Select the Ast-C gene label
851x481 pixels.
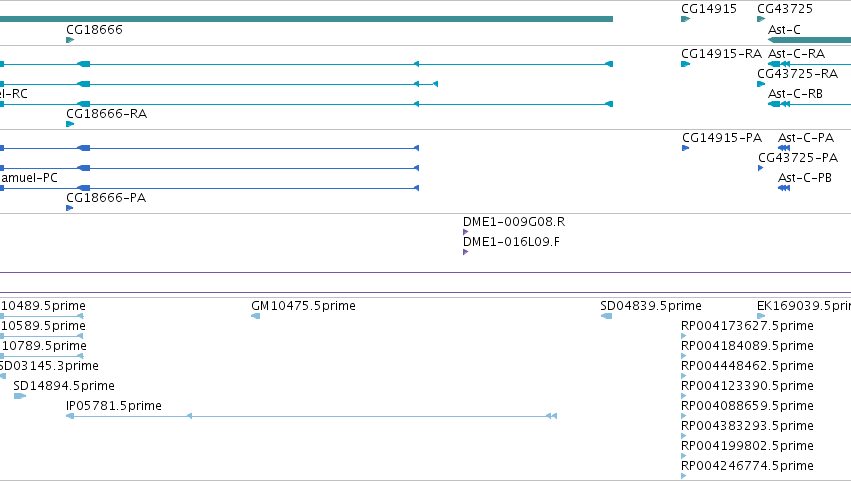point(784,29)
